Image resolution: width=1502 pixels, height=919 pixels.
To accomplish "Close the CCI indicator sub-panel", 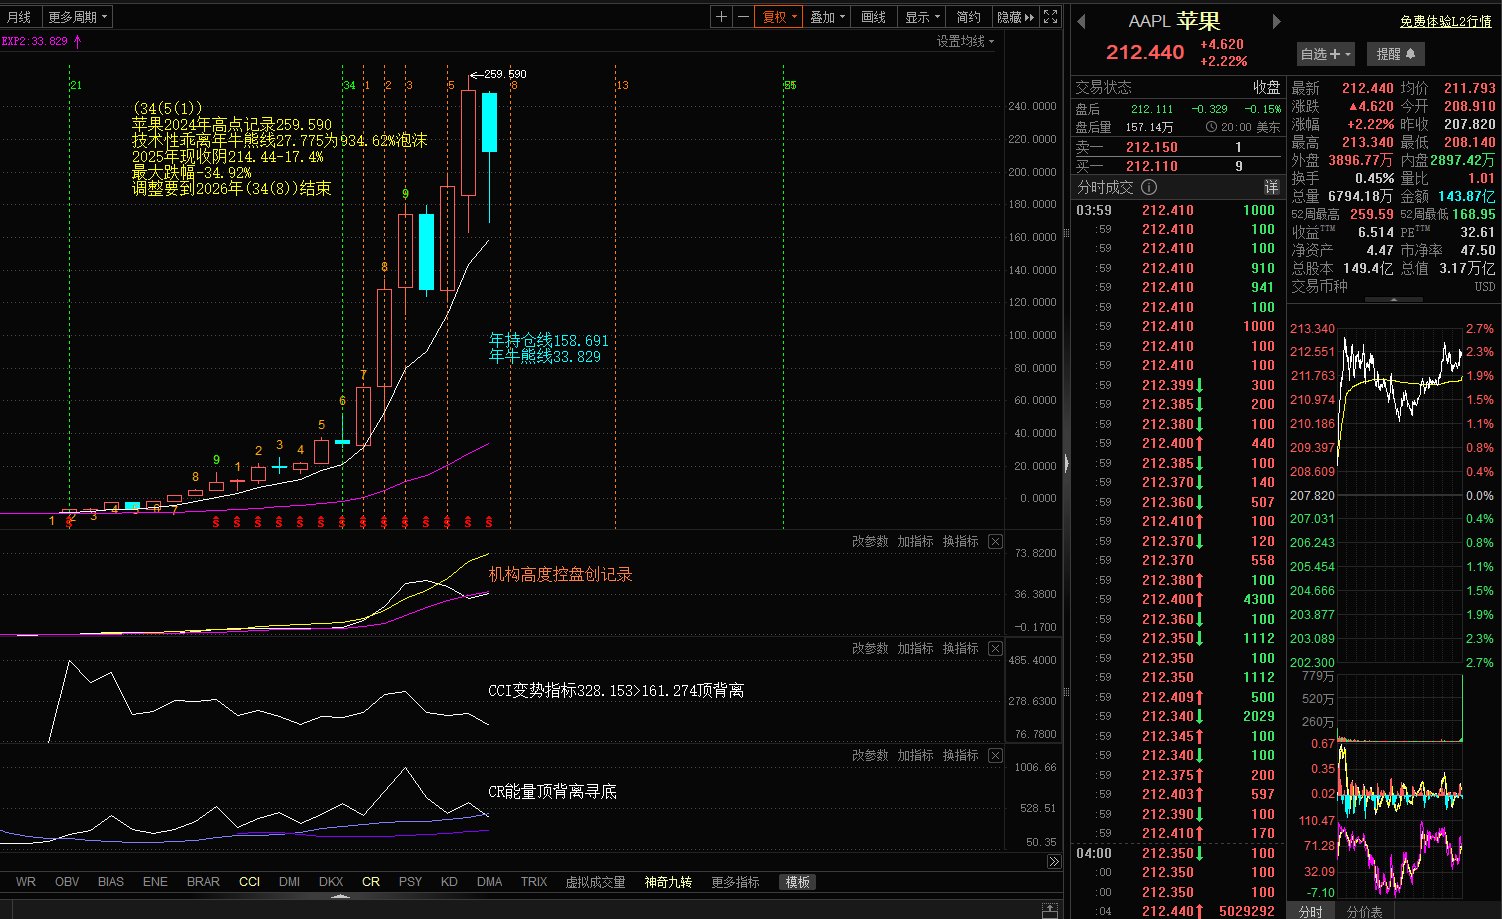I will click(995, 648).
